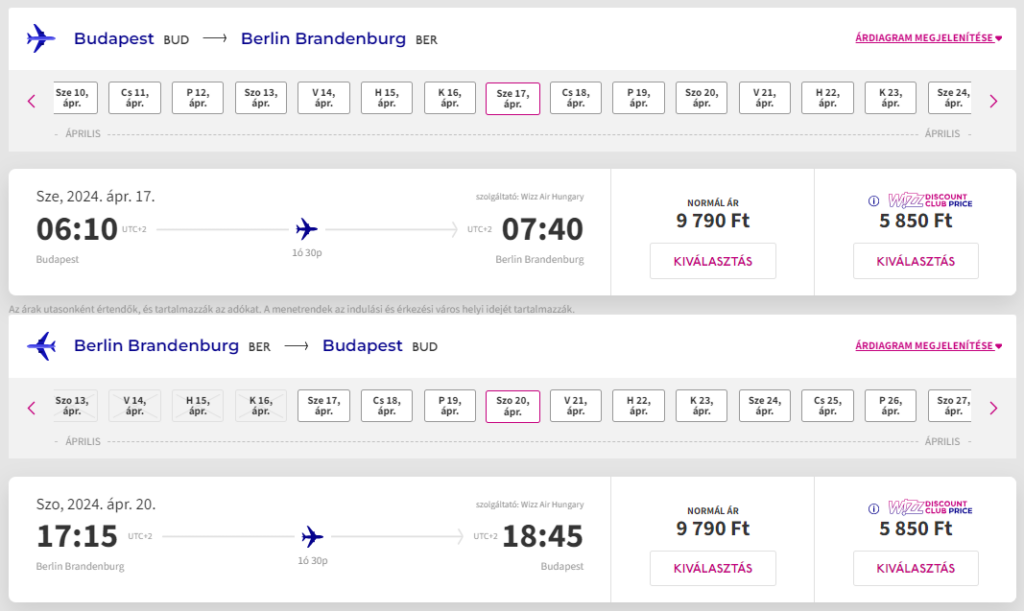The height and width of the screenshot is (611, 1024).
Task: Choose return Discount Club Kiválasztás button
Action: pos(915,568)
